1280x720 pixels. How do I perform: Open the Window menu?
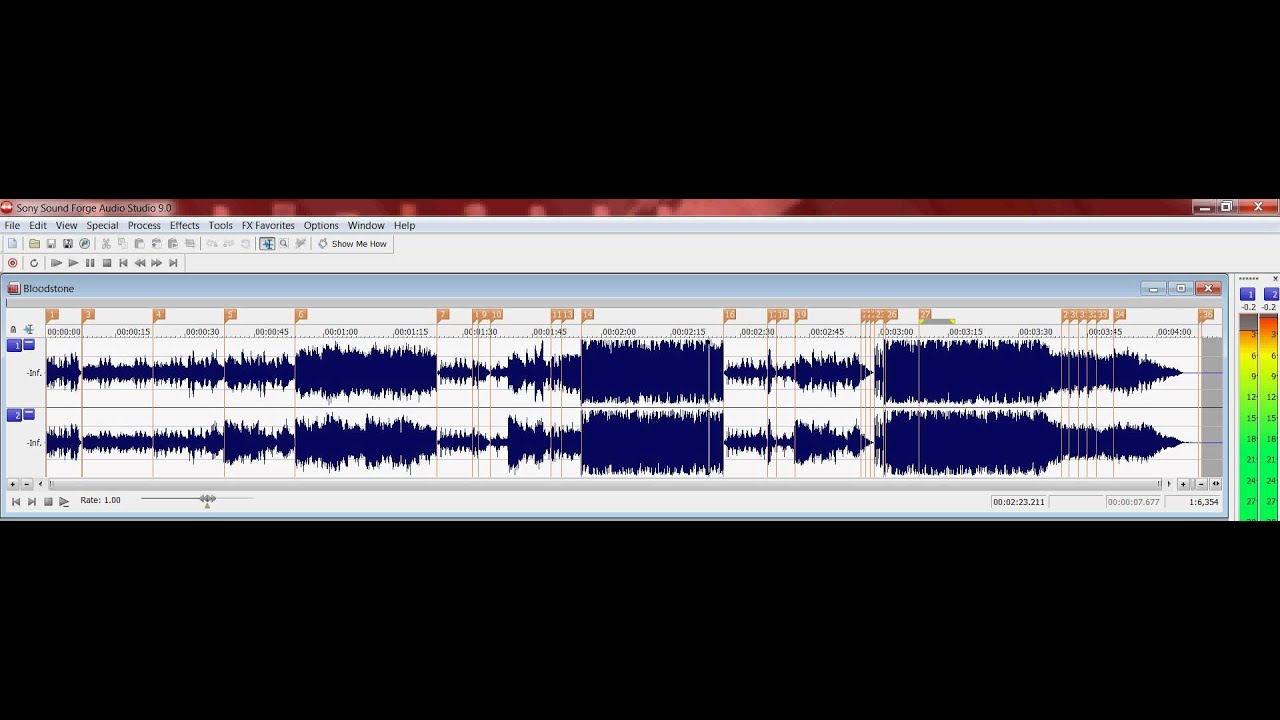pos(366,226)
